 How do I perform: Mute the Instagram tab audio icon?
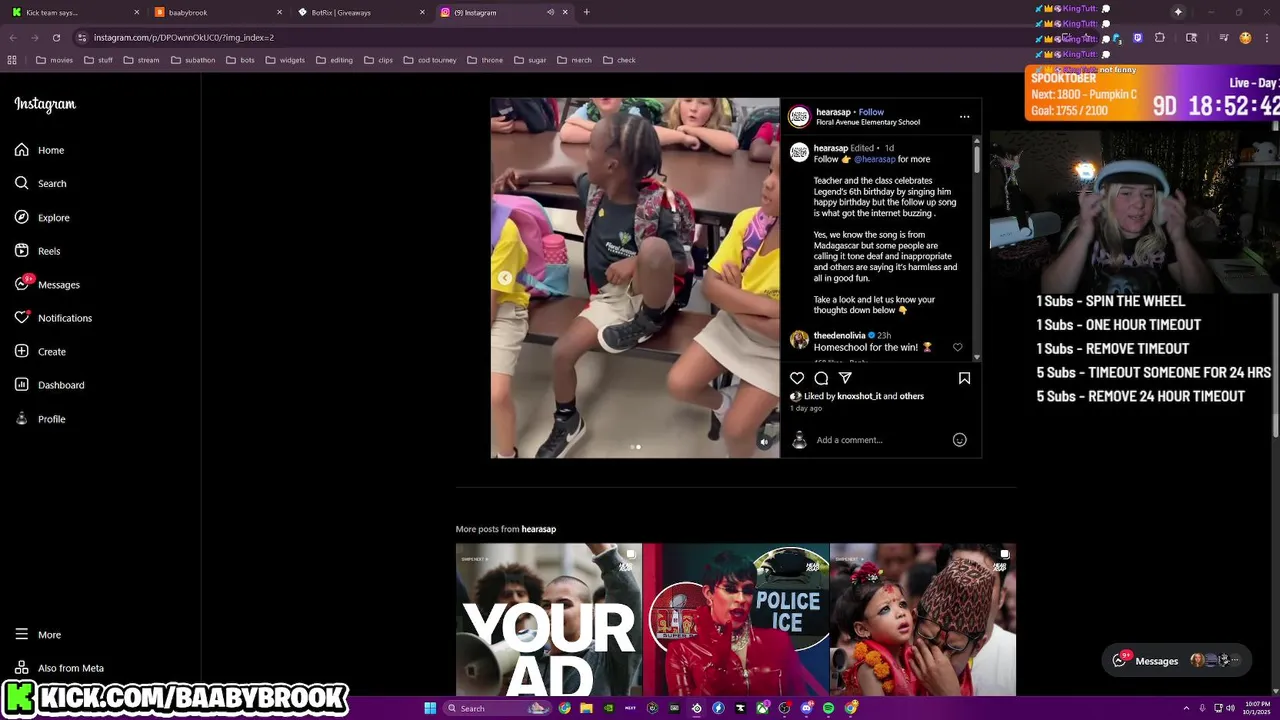click(550, 12)
